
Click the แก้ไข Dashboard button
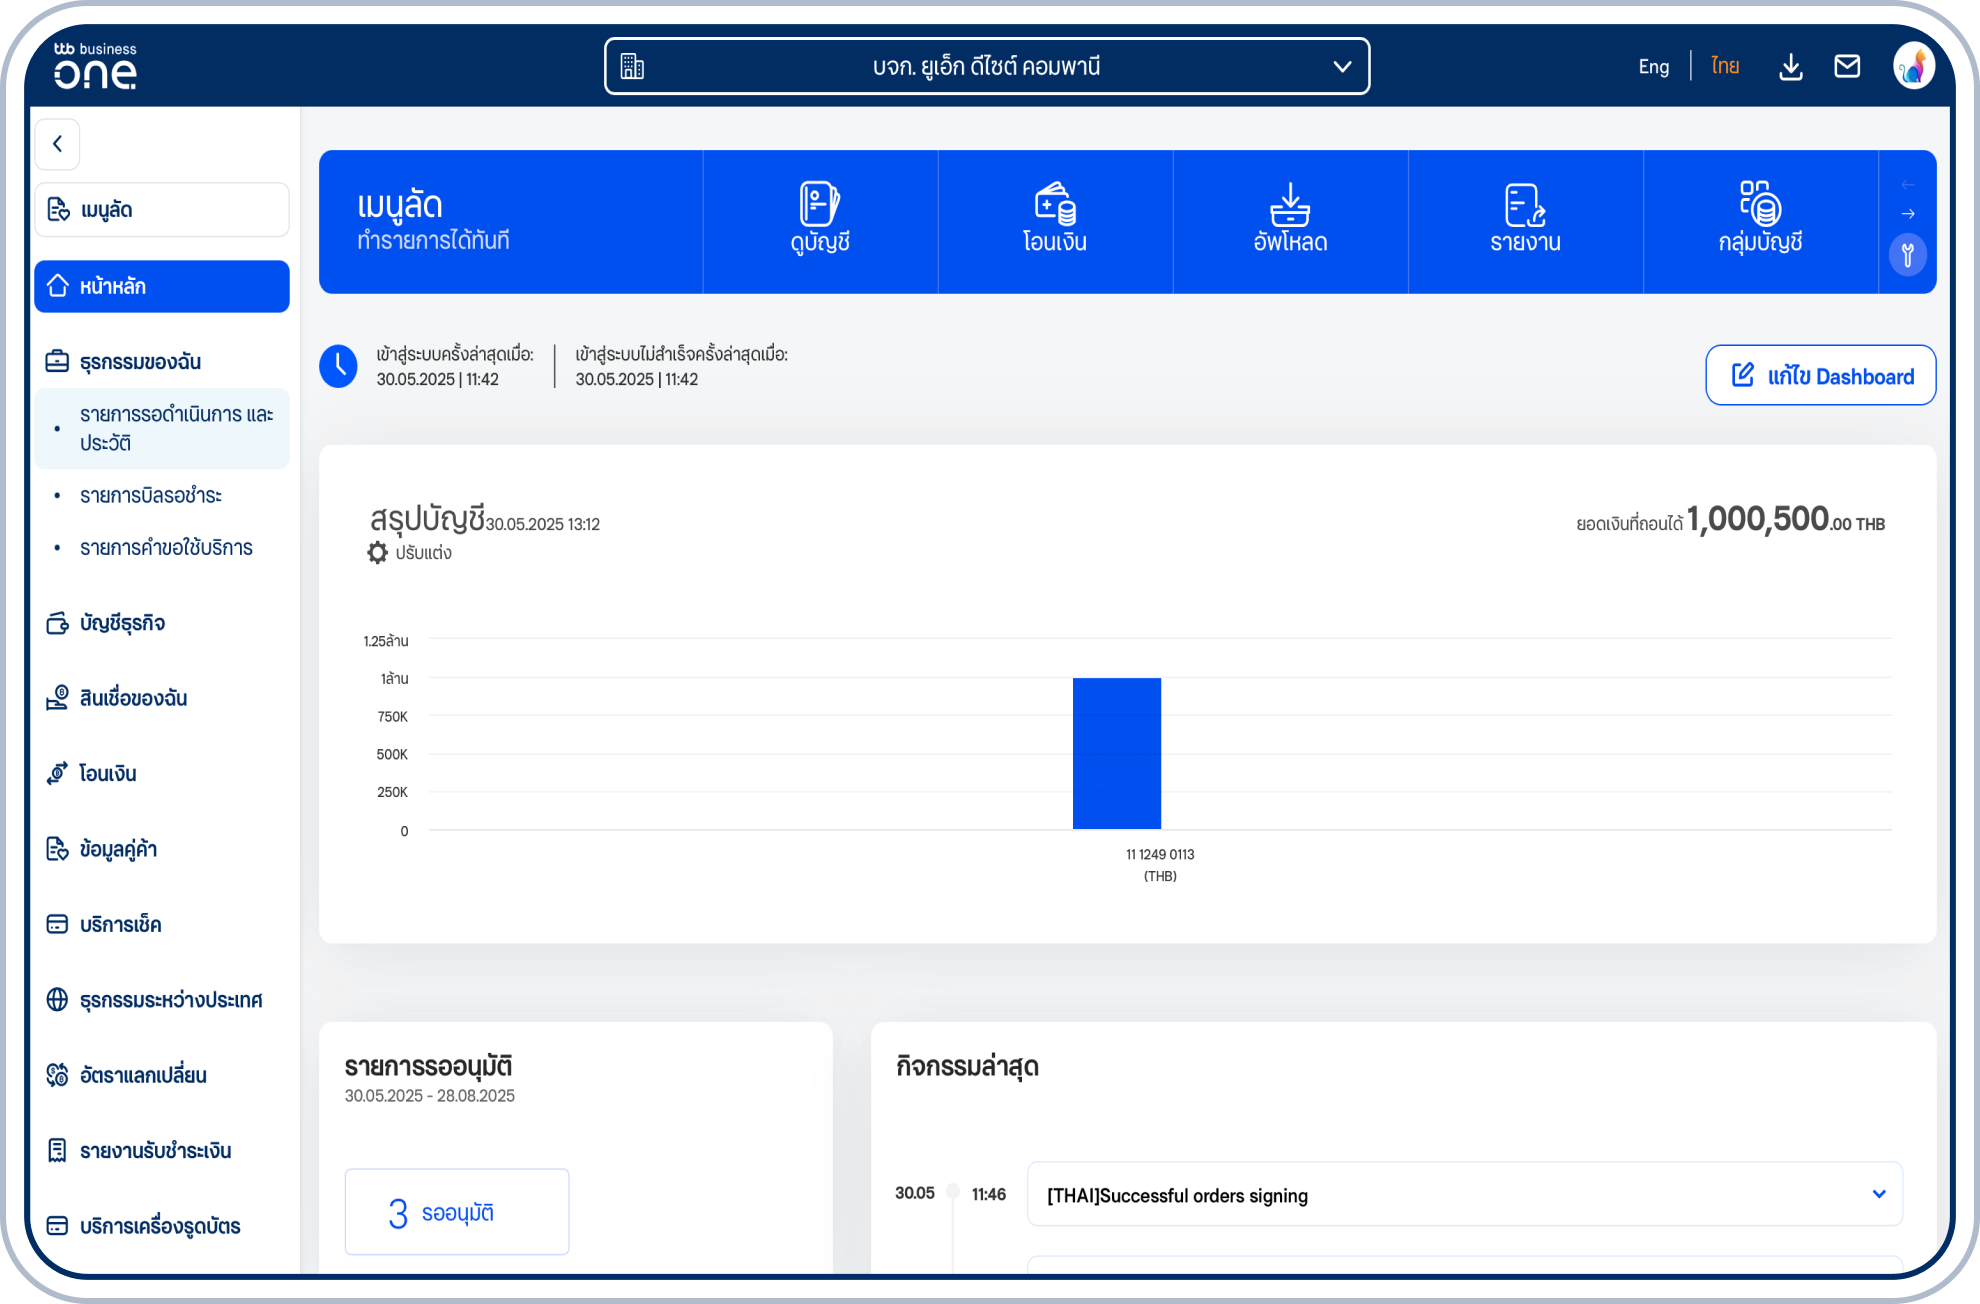1820,376
